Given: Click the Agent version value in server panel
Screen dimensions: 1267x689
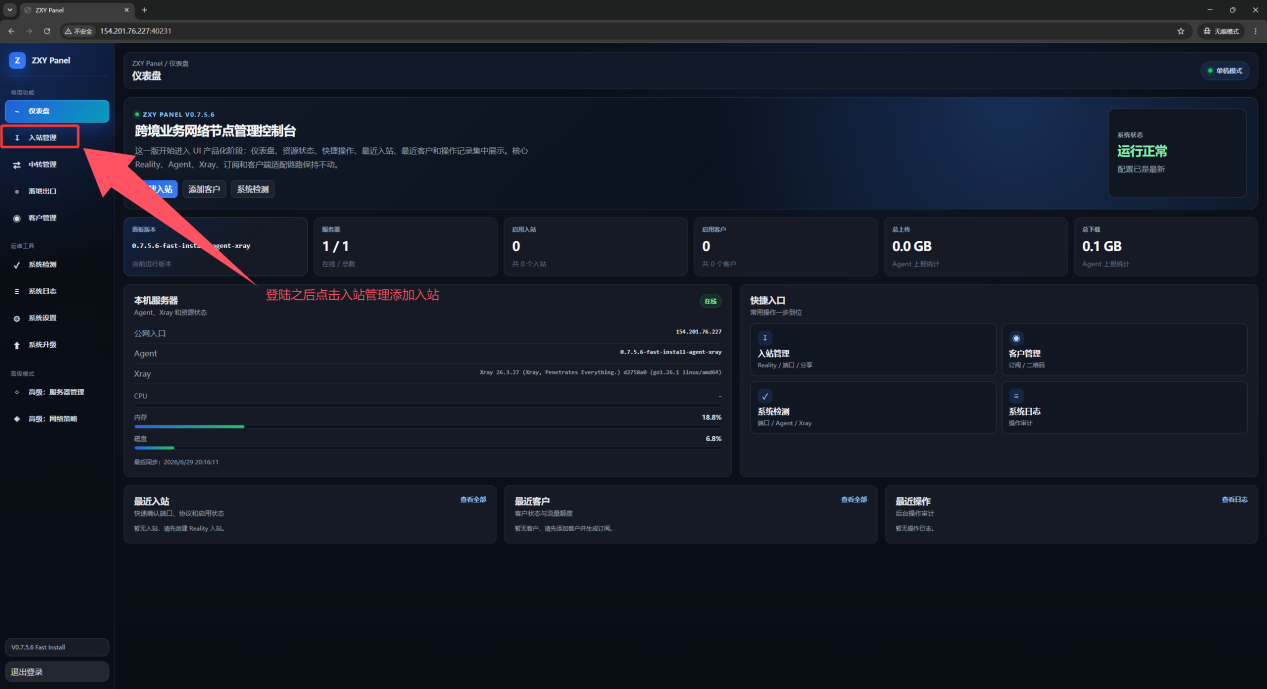Looking at the screenshot, I should pyautogui.click(x=671, y=352).
